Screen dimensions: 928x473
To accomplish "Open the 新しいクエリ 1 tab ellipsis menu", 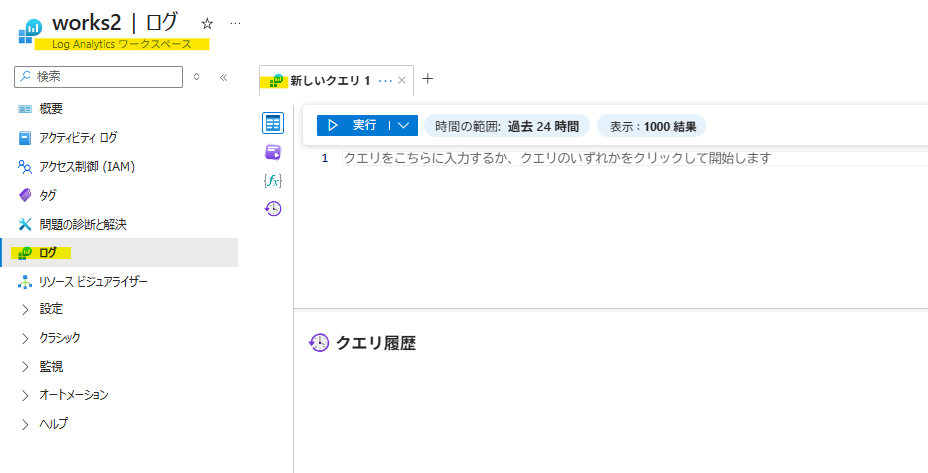I will coord(386,80).
